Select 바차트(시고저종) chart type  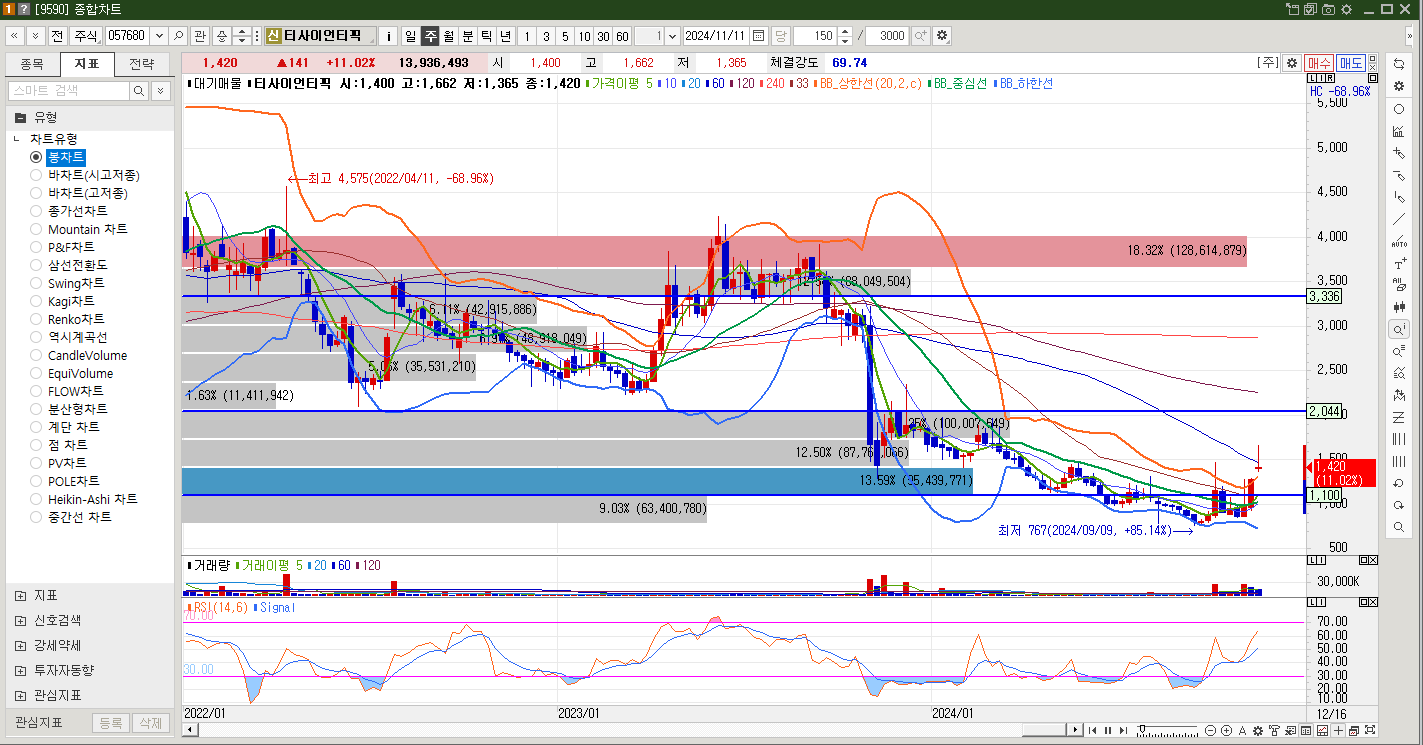tap(94, 175)
